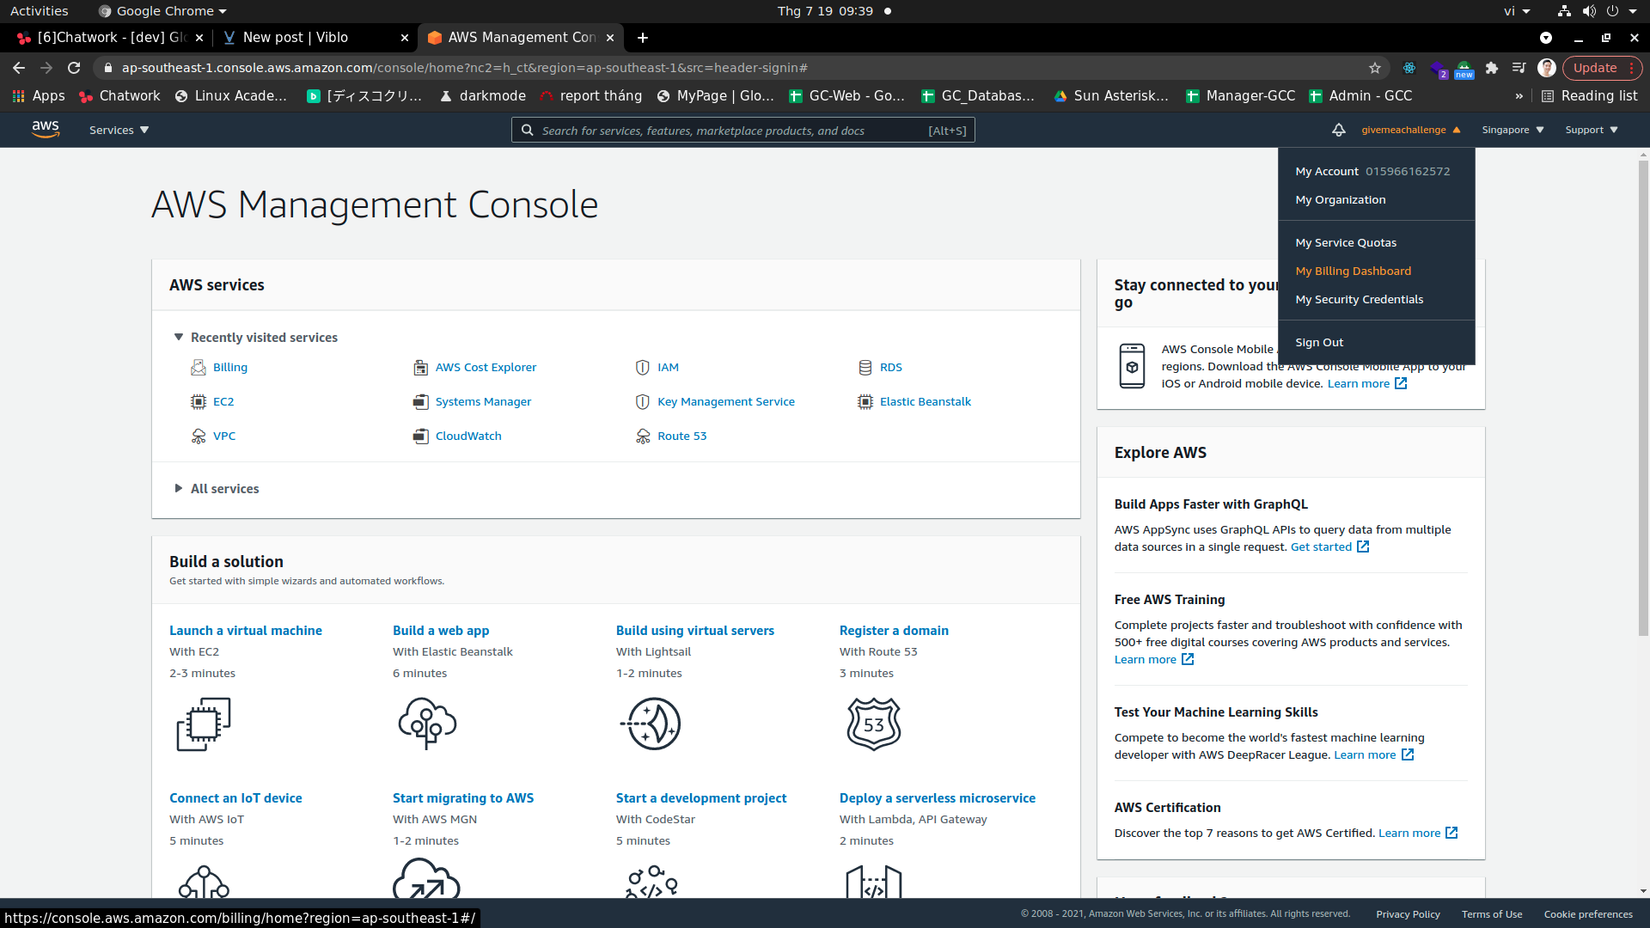
Task: Switch to the Chatwork browser tab
Action: tap(110, 38)
